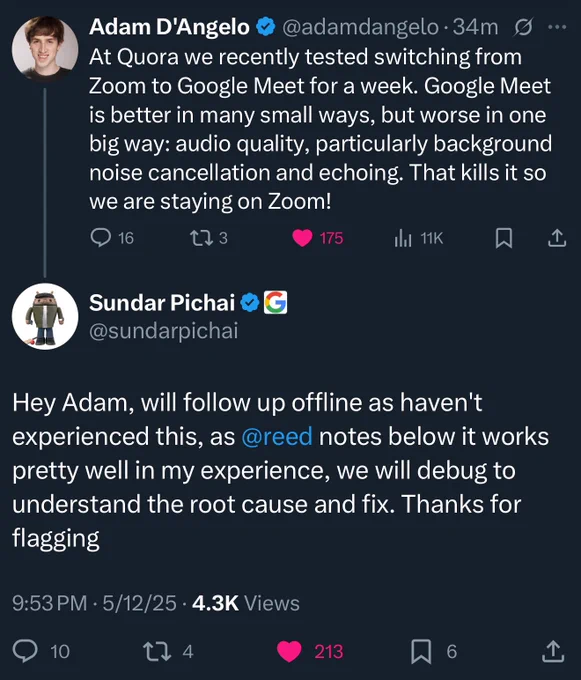Share Adam D'Angelo's tweet

[557, 238]
